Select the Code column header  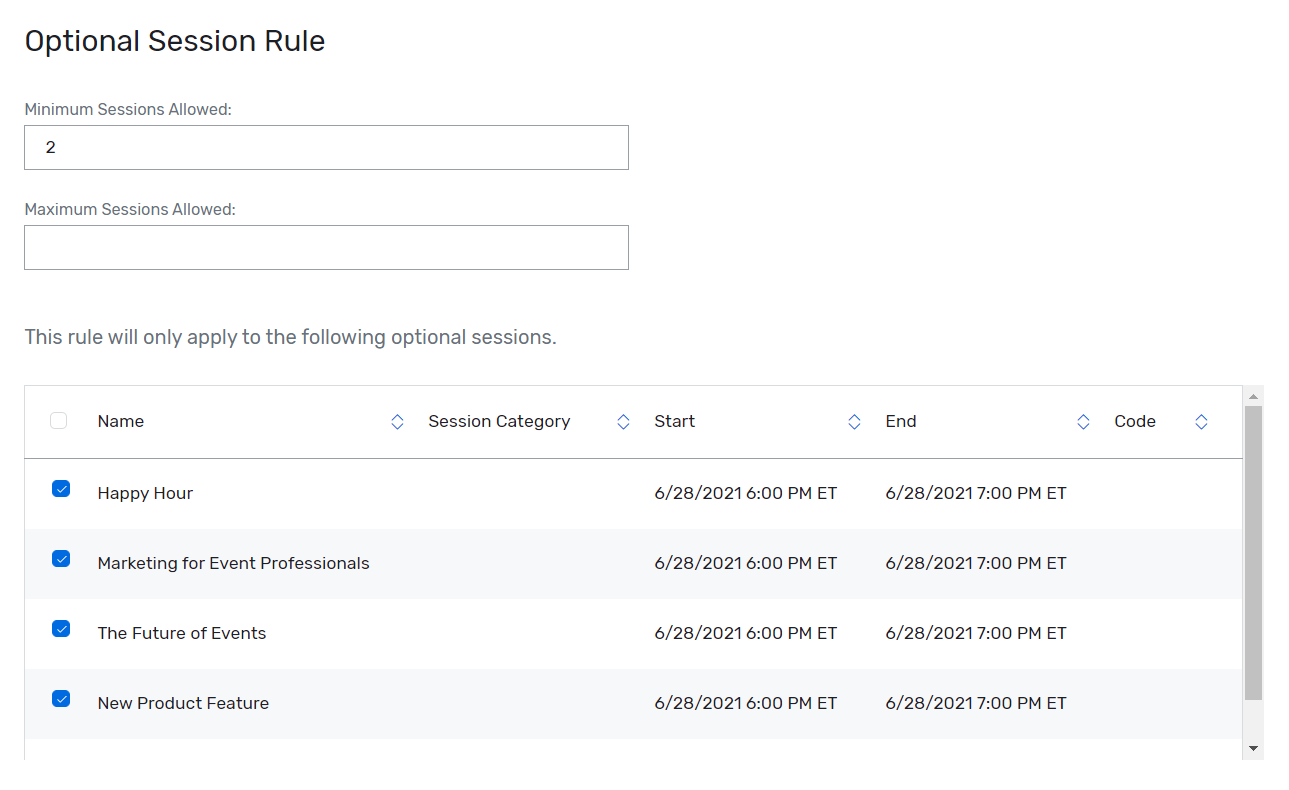[1135, 421]
